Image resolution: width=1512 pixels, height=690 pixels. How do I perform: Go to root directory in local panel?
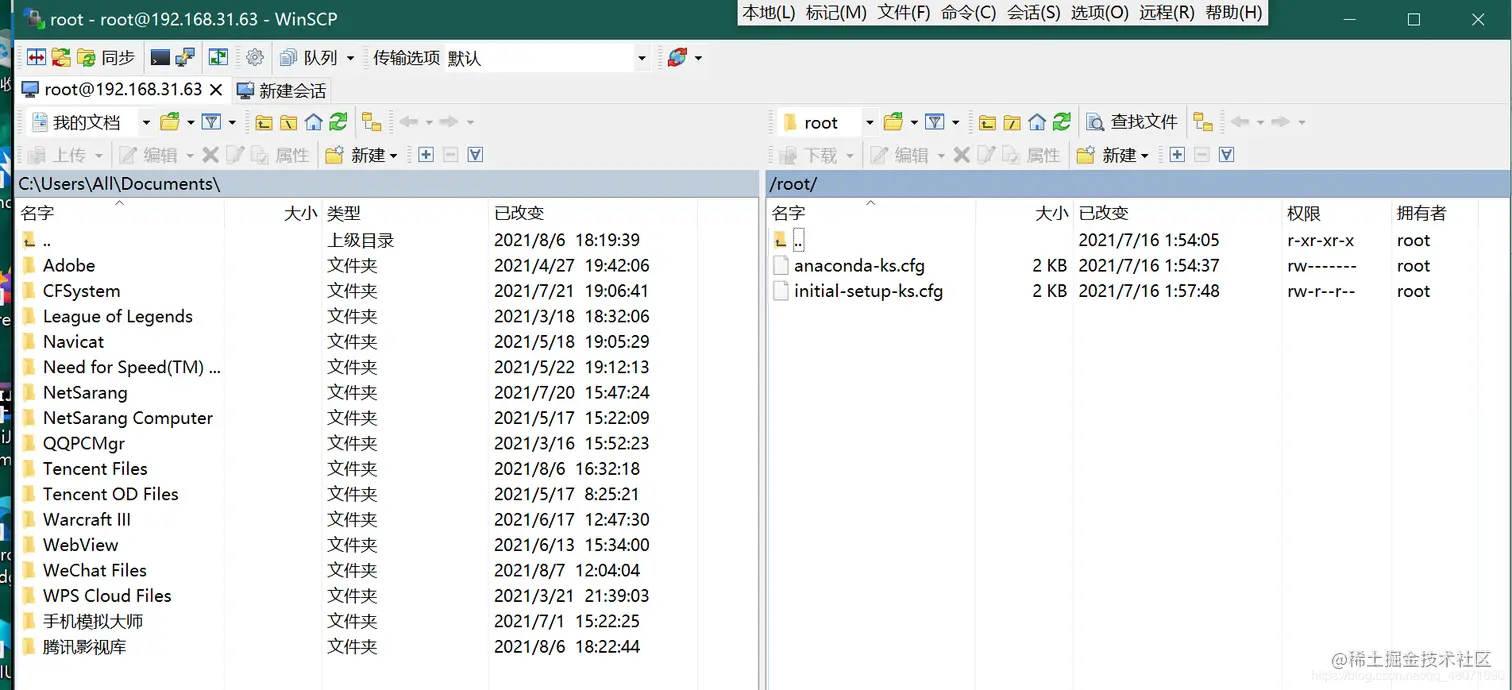tap(289, 122)
